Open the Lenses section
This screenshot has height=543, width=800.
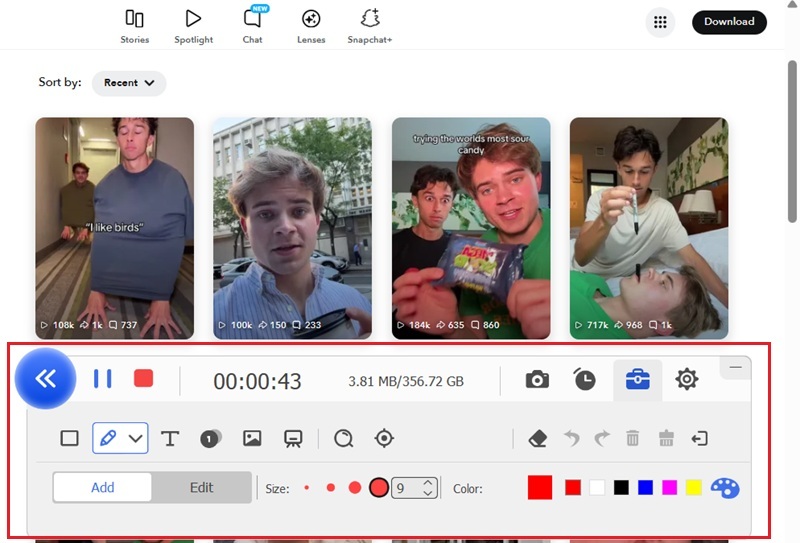pos(311,27)
